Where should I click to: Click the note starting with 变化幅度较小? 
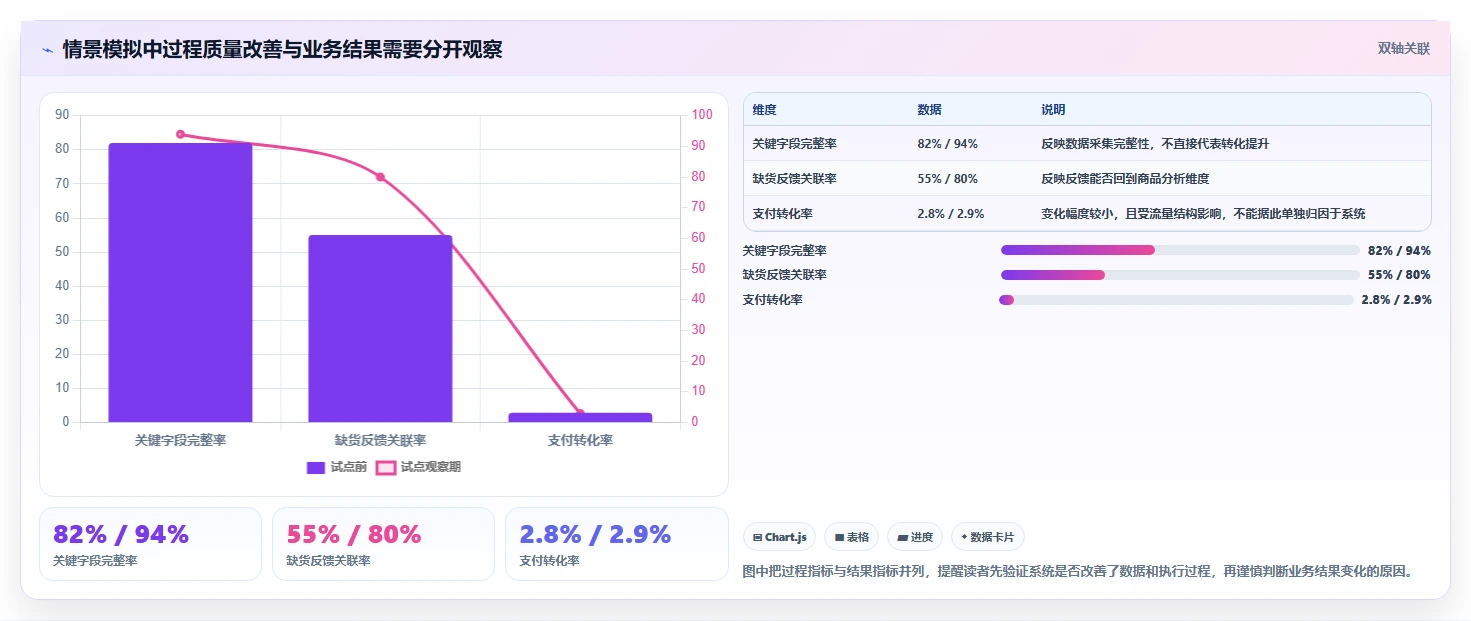pyautogui.click(x=1203, y=213)
